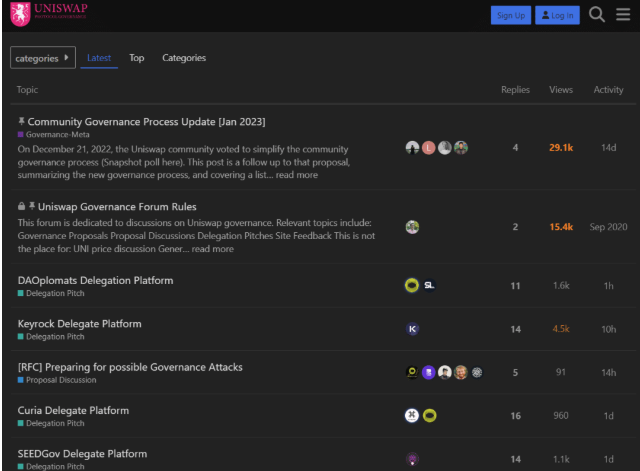This screenshot has width=640, height=471.
Task: Open Keyrock Delegate Platform topic
Action: click(x=80, y=324)
